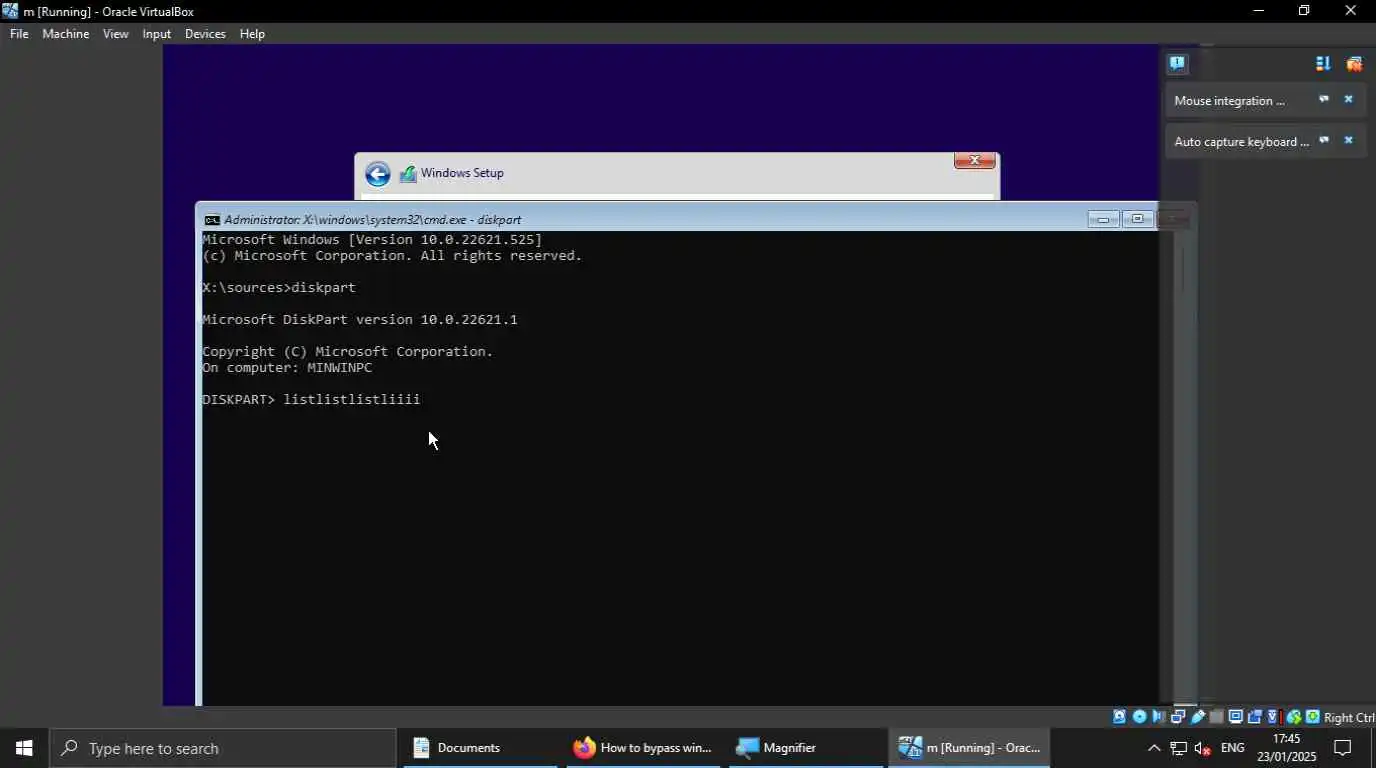Dismiss the Mouse integration notification

(x=1348, y=99)
